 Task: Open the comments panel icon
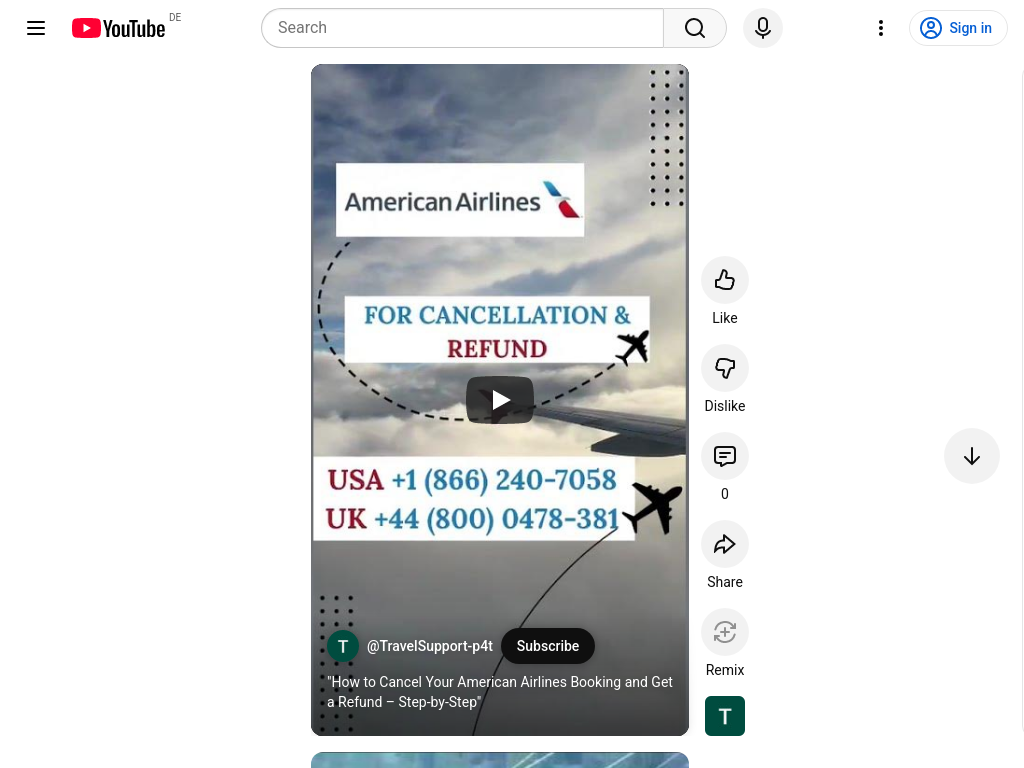click(725, 456)
